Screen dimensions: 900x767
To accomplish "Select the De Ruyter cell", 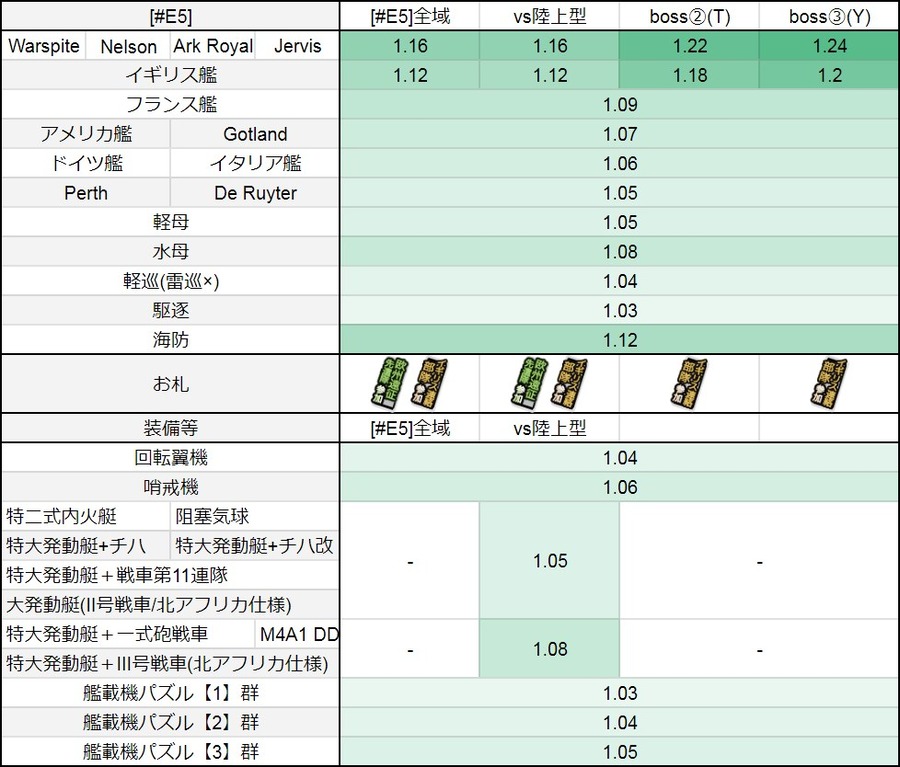I will 255,193.
